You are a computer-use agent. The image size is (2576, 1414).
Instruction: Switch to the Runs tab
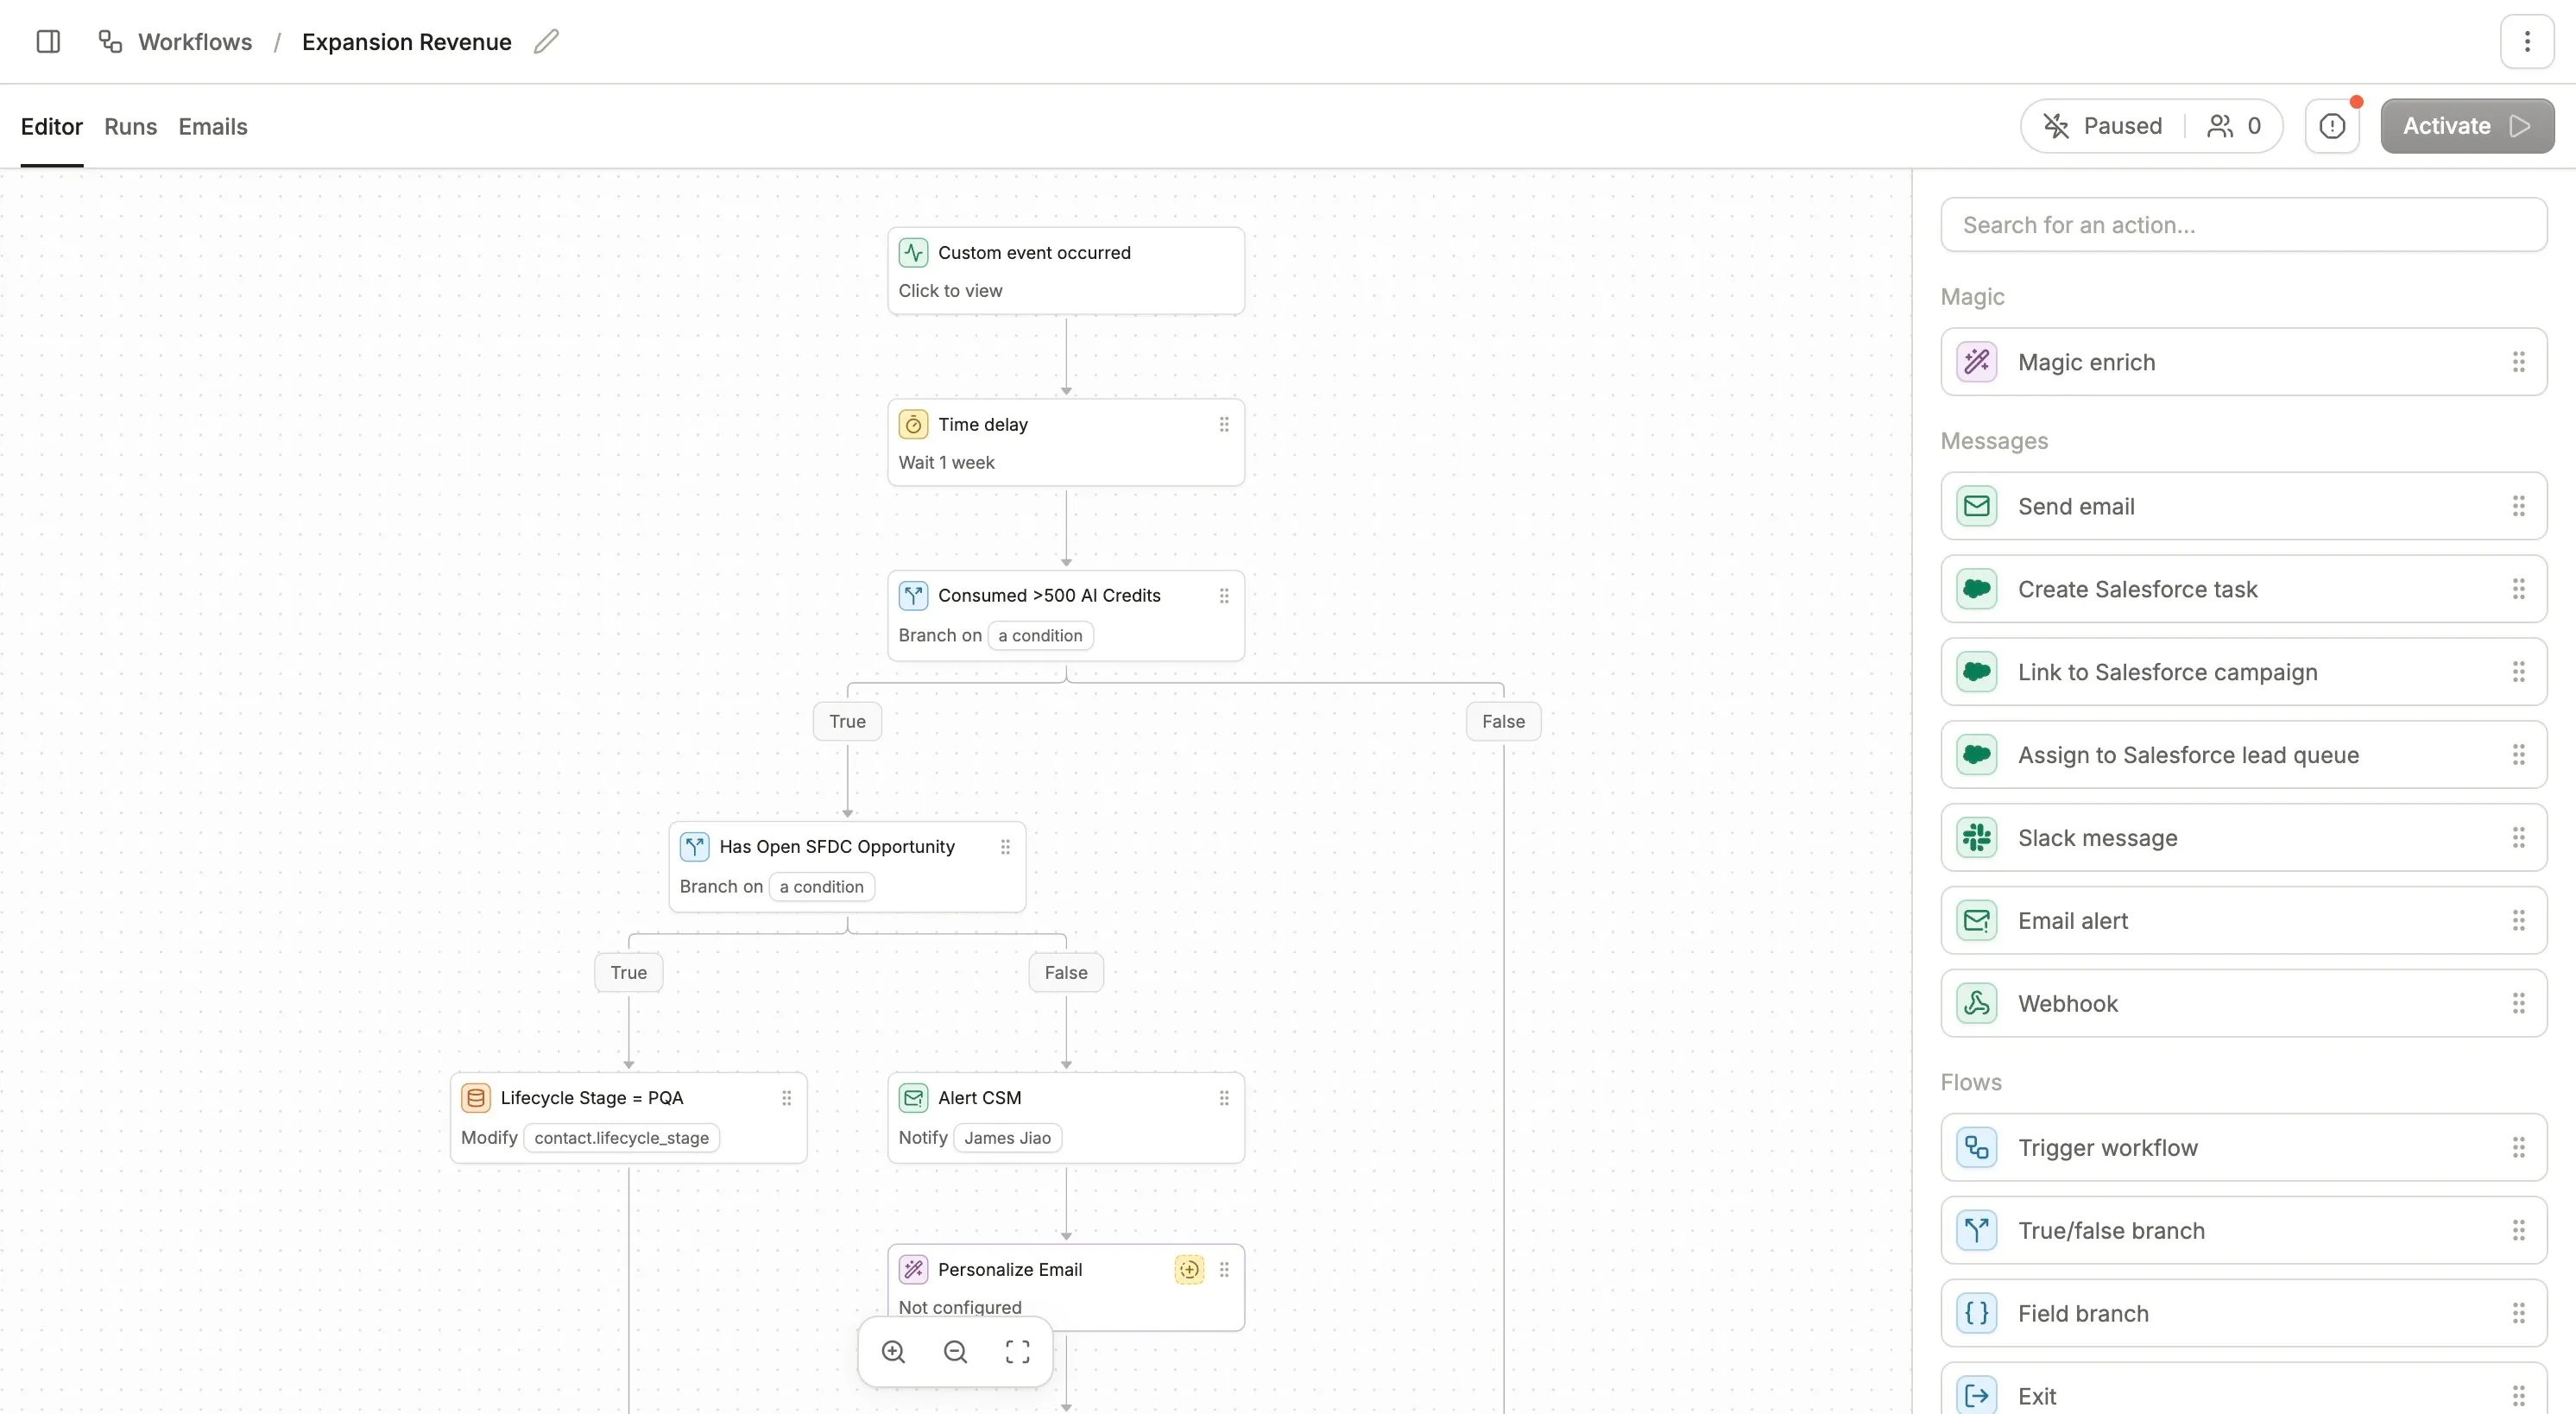coord(130,127)
